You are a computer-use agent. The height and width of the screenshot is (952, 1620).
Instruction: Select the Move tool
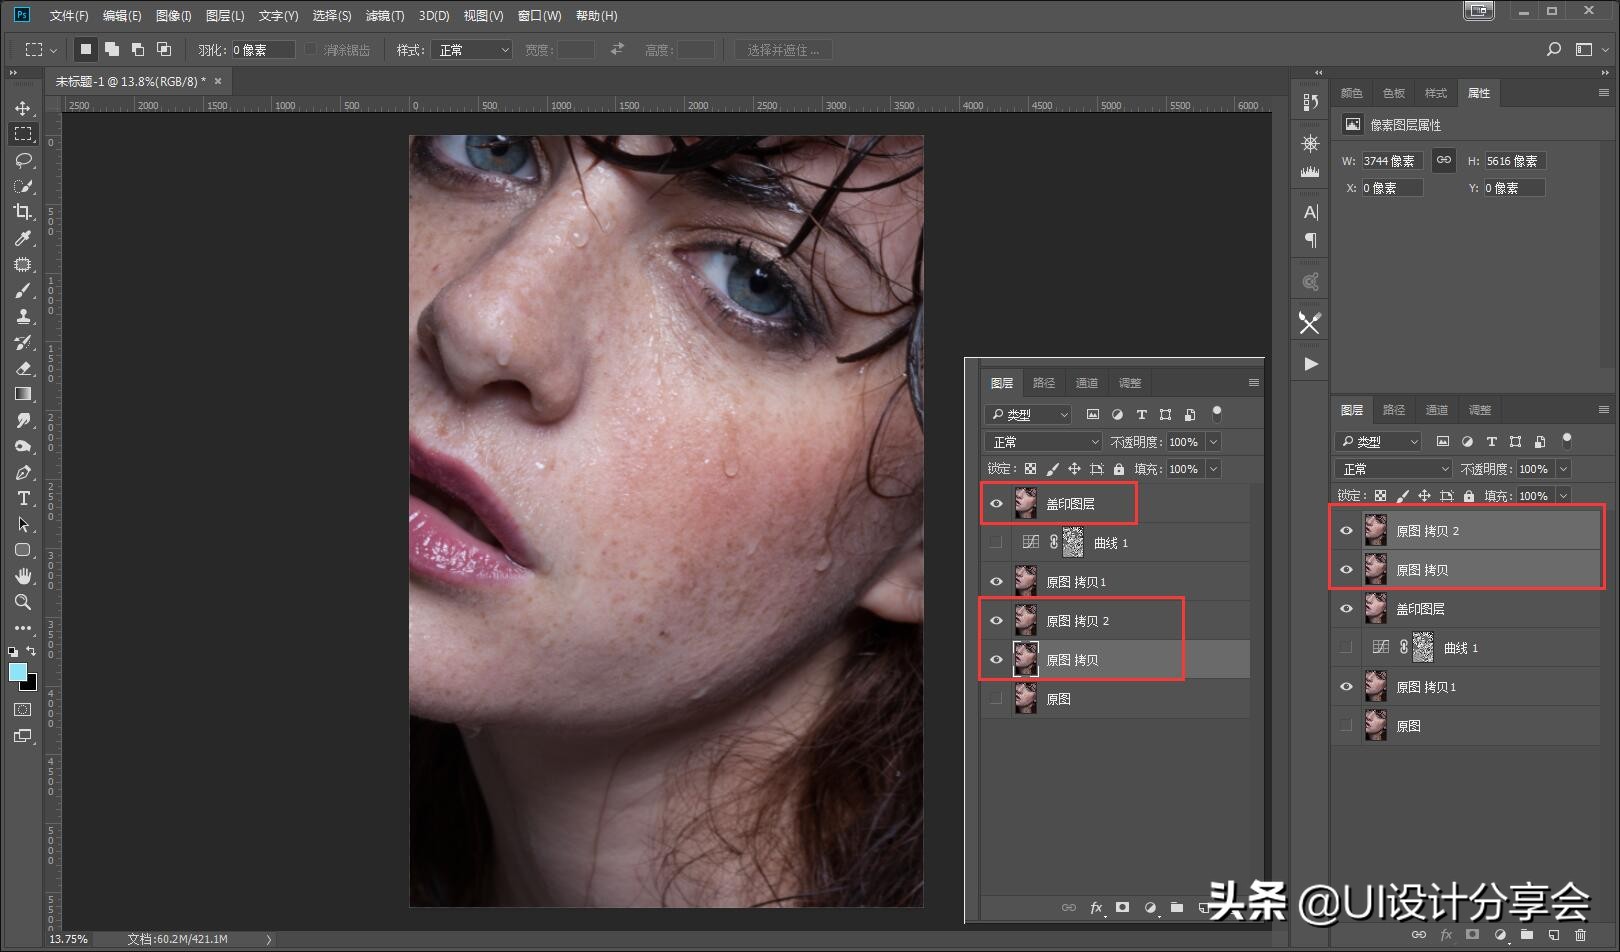point(22,108)
